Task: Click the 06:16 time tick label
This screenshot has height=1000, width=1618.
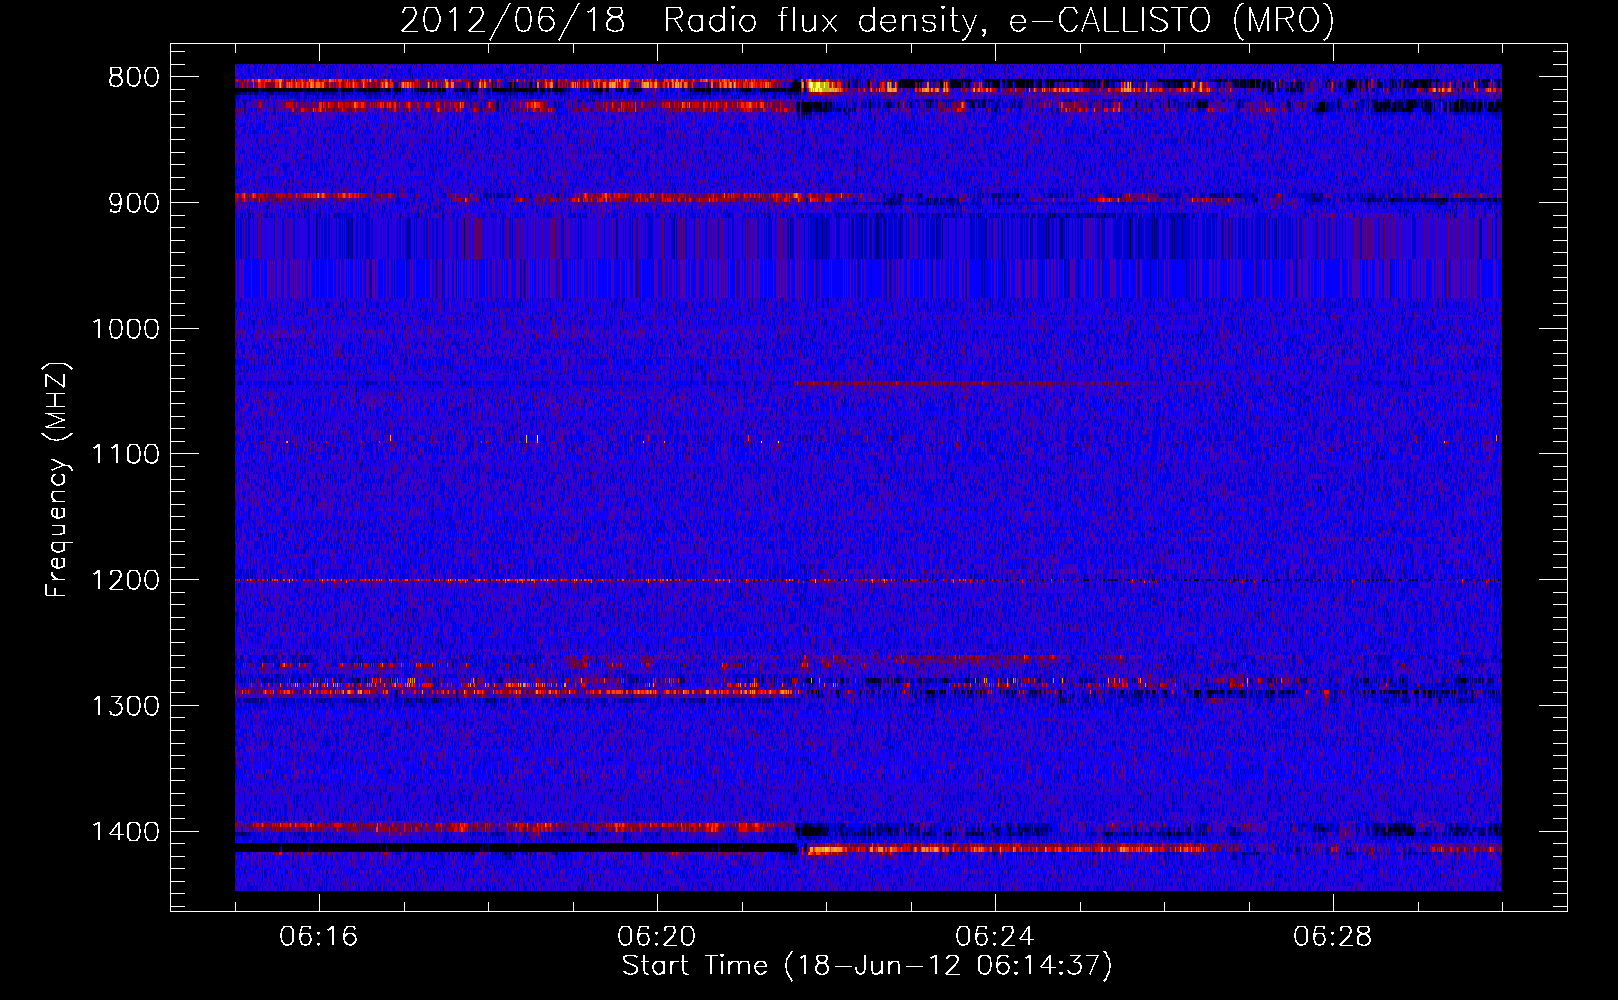Action: (319, 937)
